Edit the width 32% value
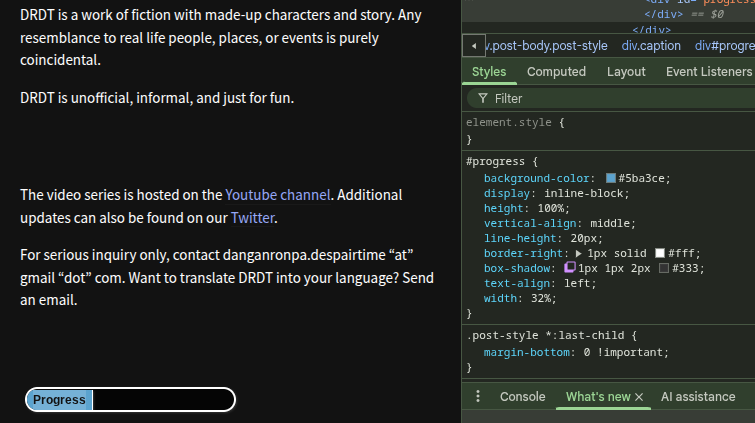The height and width of the screenshot is (423, 755). tap(540, 299)
